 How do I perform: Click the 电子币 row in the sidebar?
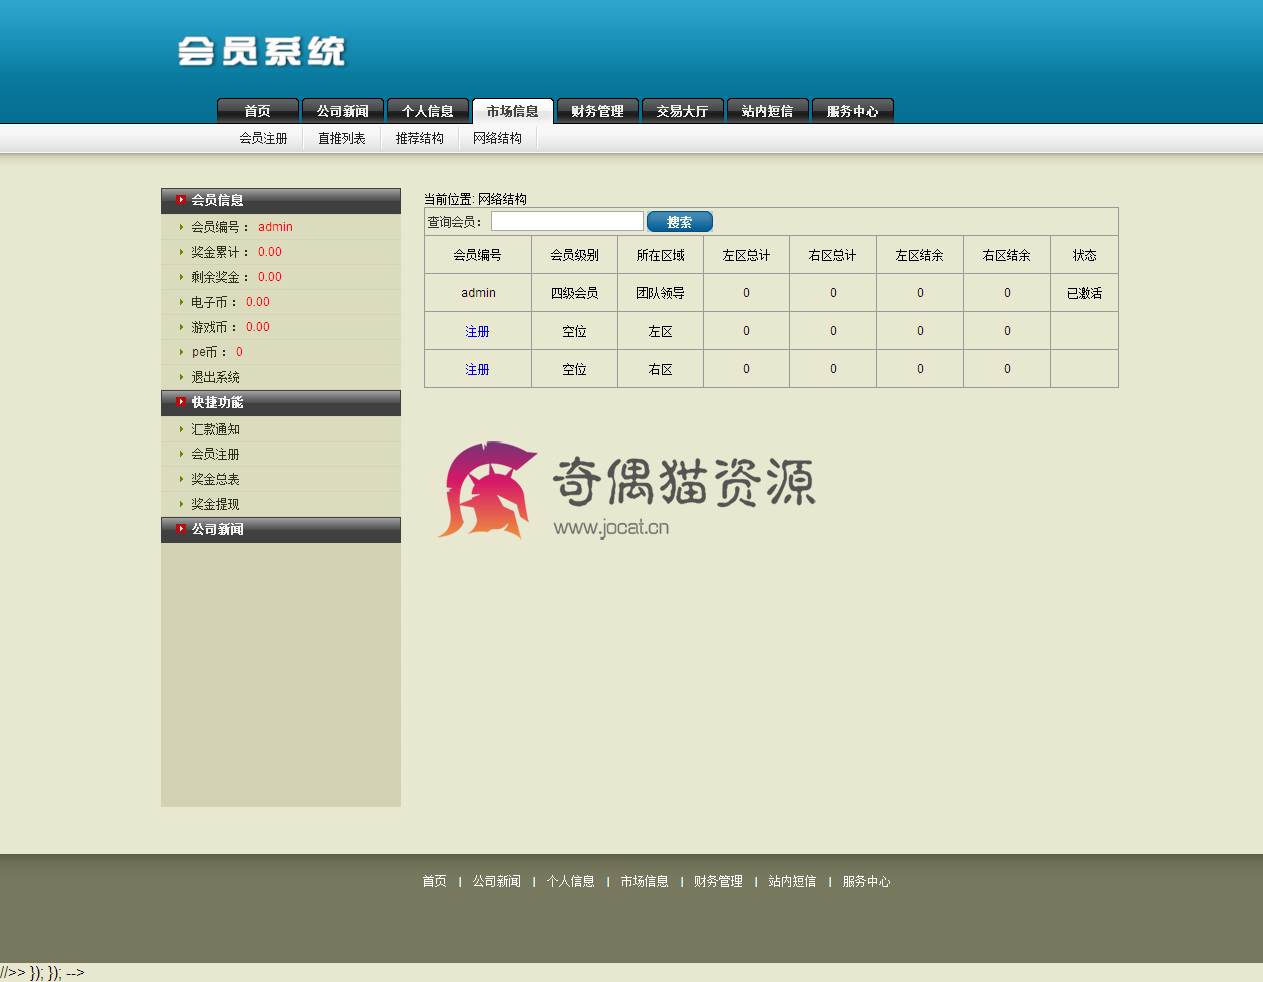(x=281, y=302)
